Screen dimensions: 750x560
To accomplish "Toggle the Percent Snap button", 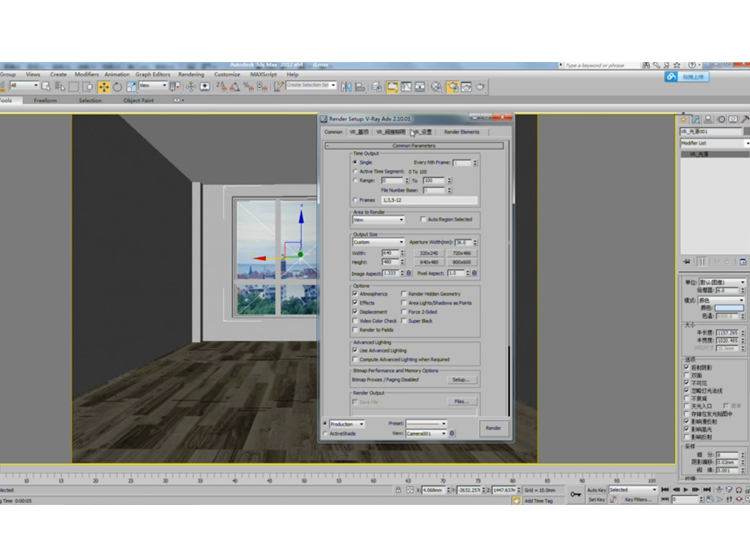I will pyautogui.click(x=248, y=87).
